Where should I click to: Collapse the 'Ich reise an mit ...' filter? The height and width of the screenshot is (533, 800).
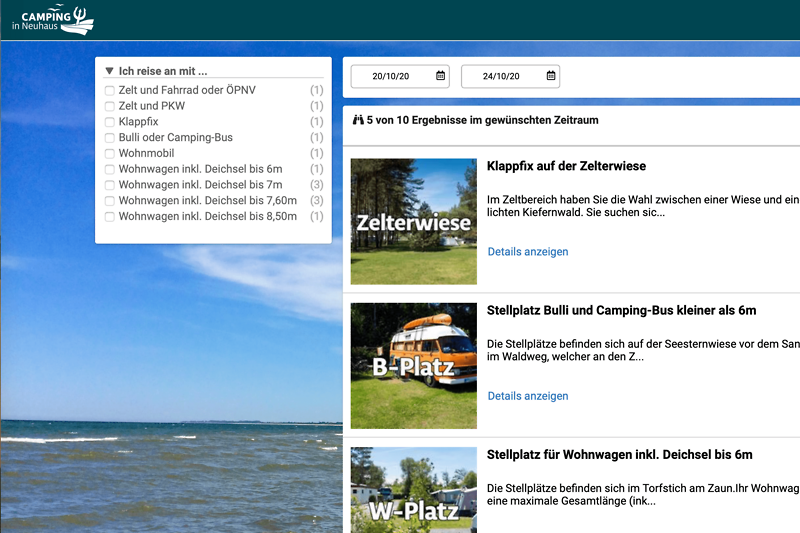tap(109, 71)
